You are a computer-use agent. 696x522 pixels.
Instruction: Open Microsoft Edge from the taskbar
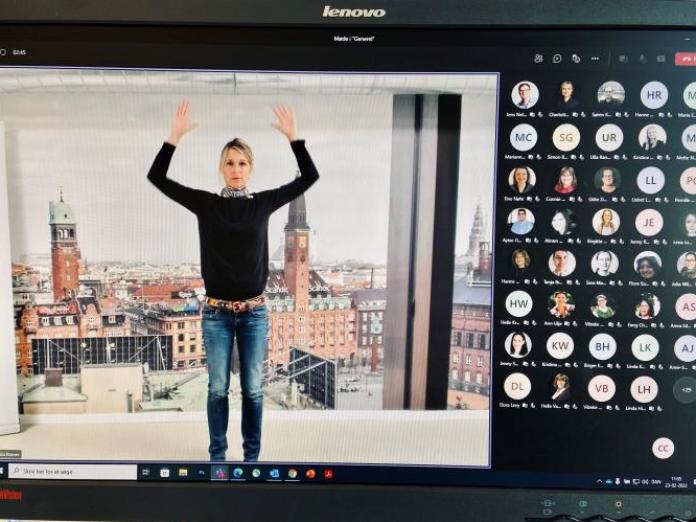[238, 474]
